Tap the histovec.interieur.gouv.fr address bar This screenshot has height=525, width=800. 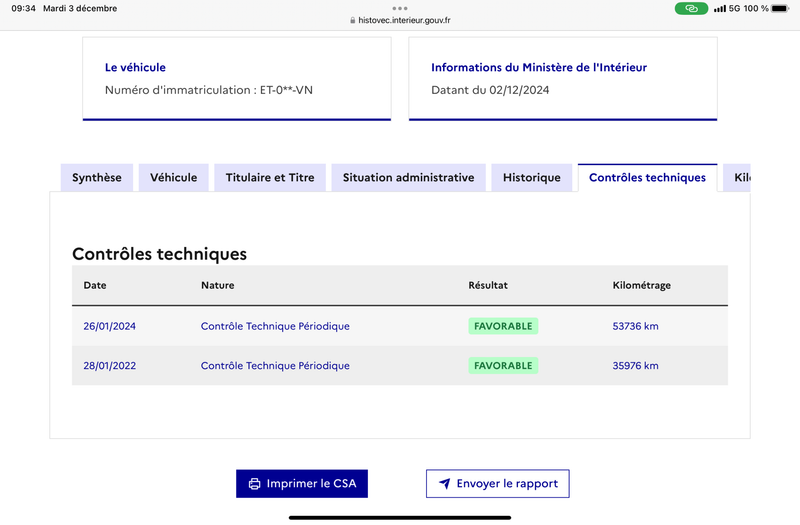click(x=400, y=20)
